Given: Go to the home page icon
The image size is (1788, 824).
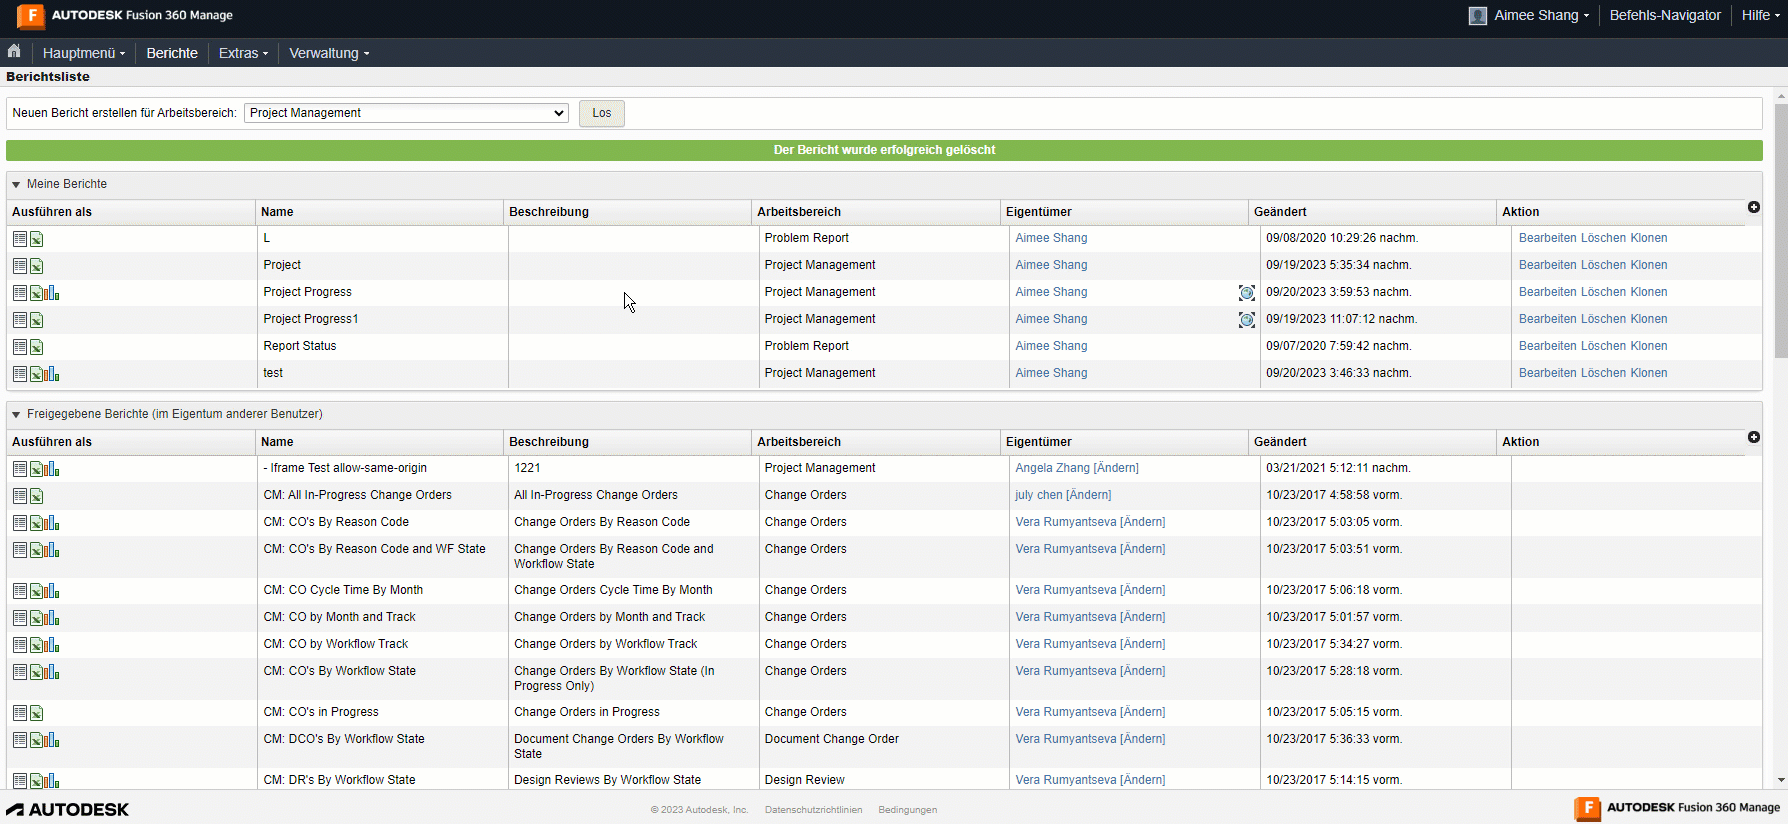Looking at the screenshot, I should point(14,52).
